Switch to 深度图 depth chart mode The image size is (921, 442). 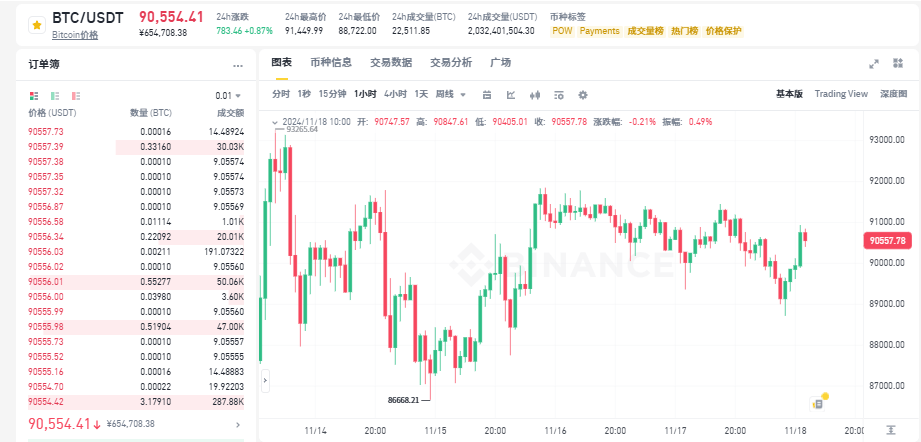(x=893, y=94)
